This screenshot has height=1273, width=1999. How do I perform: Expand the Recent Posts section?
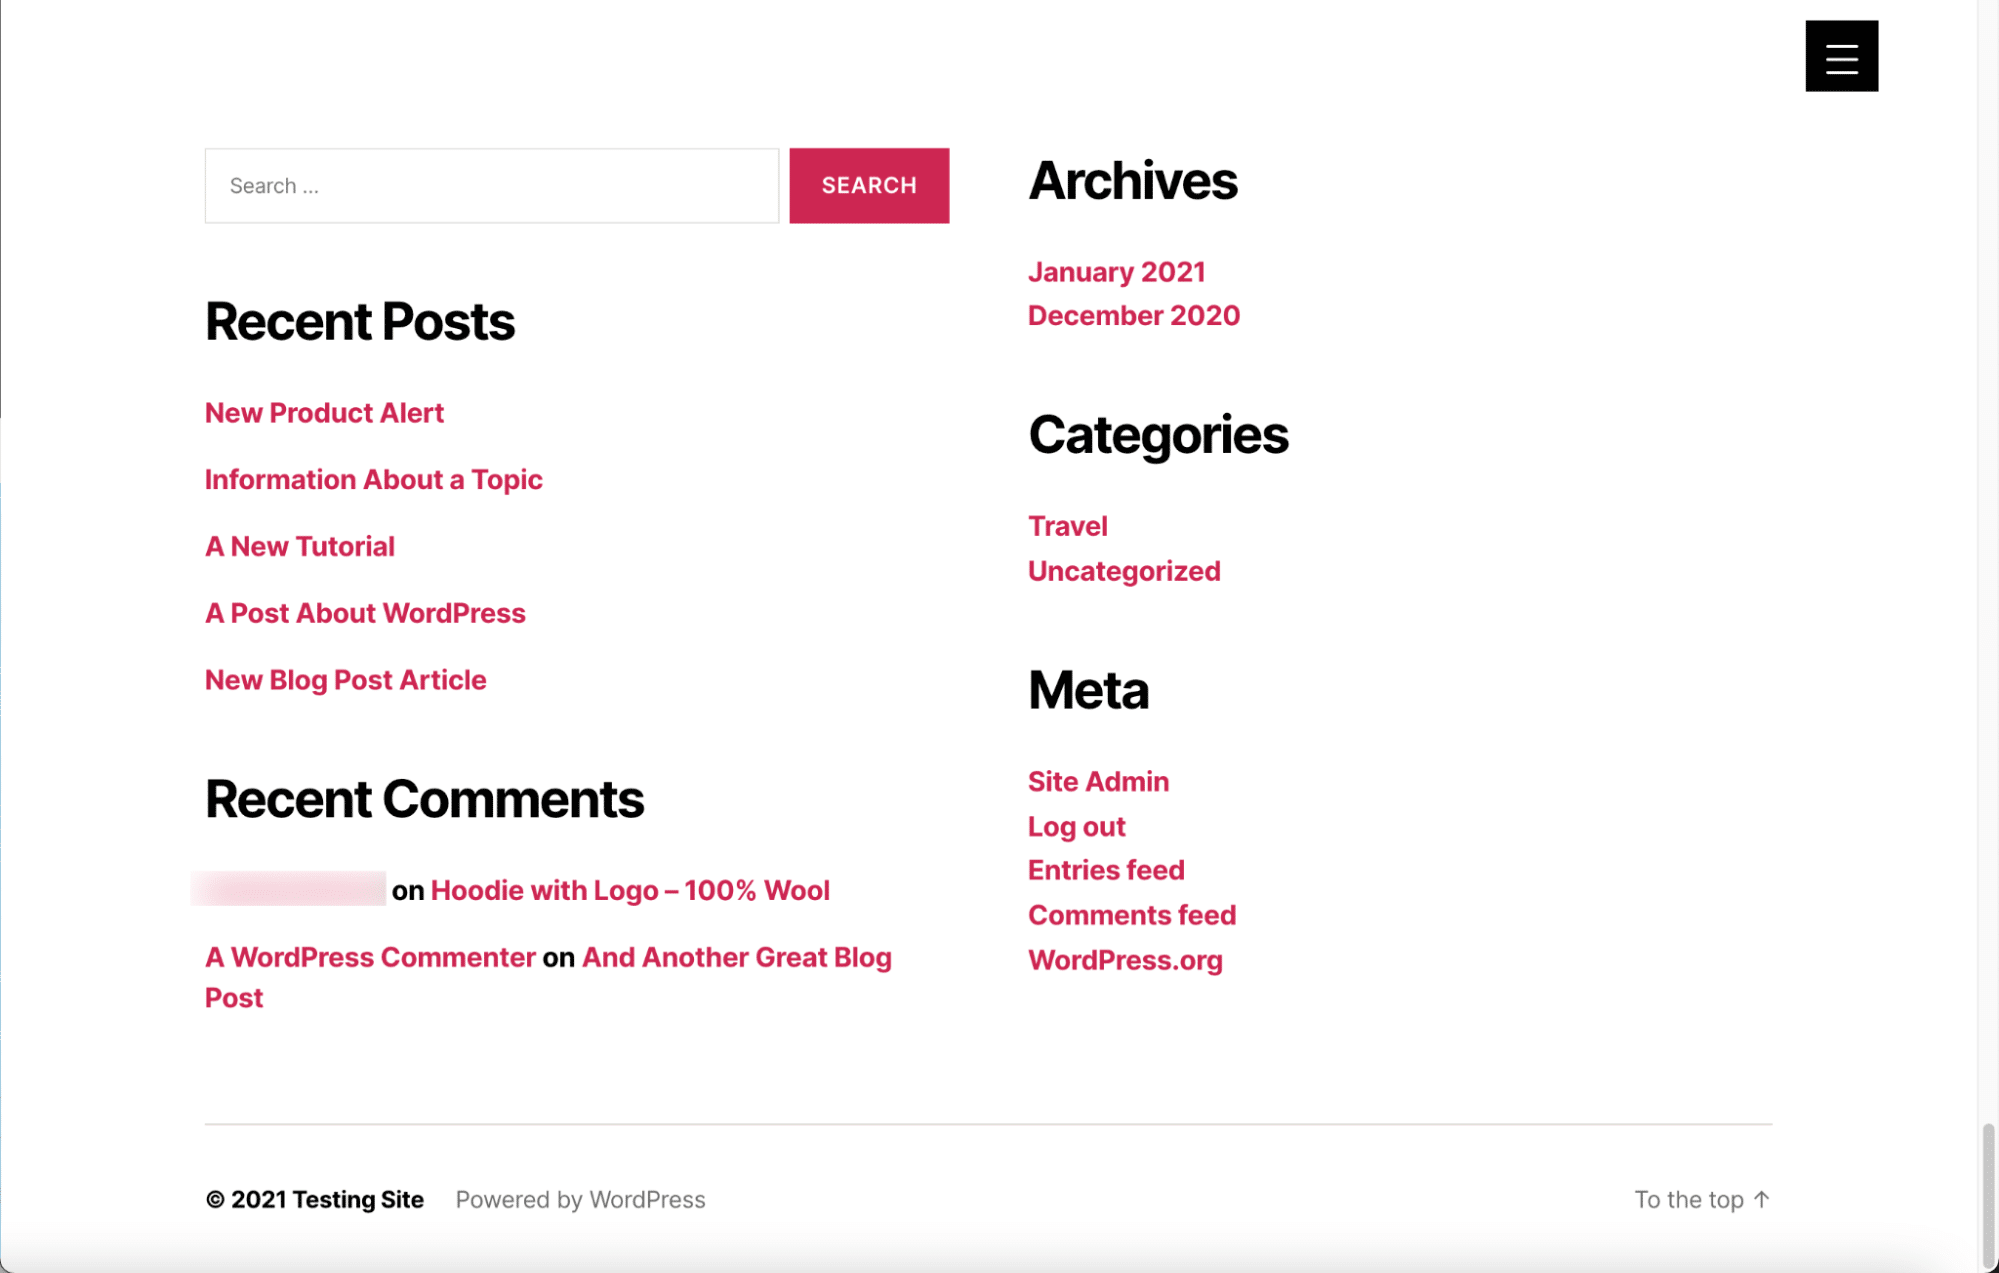point(358,319)
